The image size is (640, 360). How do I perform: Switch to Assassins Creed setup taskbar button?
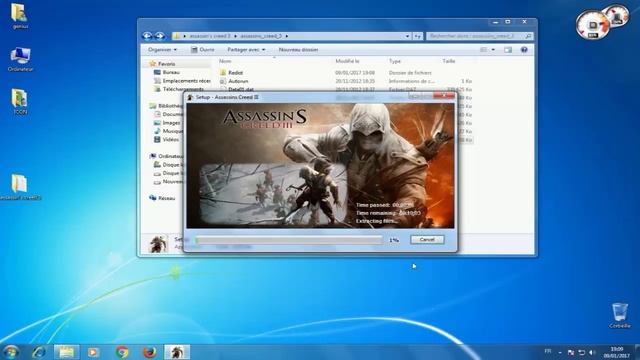tap(177, 352)
